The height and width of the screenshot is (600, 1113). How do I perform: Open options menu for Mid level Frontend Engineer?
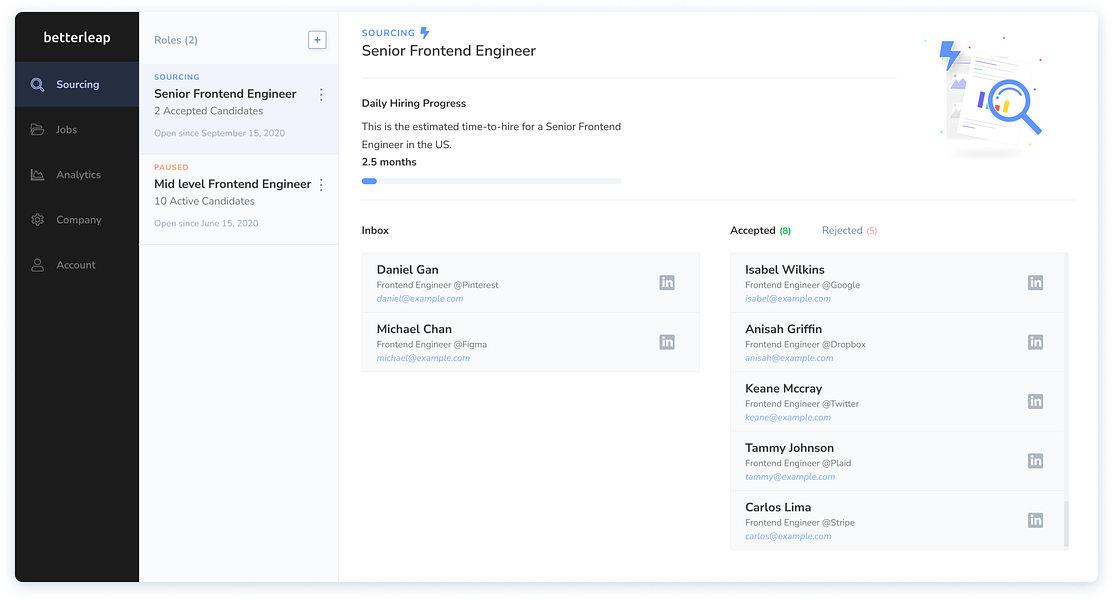pyautogui.click(x=321, y=185)
